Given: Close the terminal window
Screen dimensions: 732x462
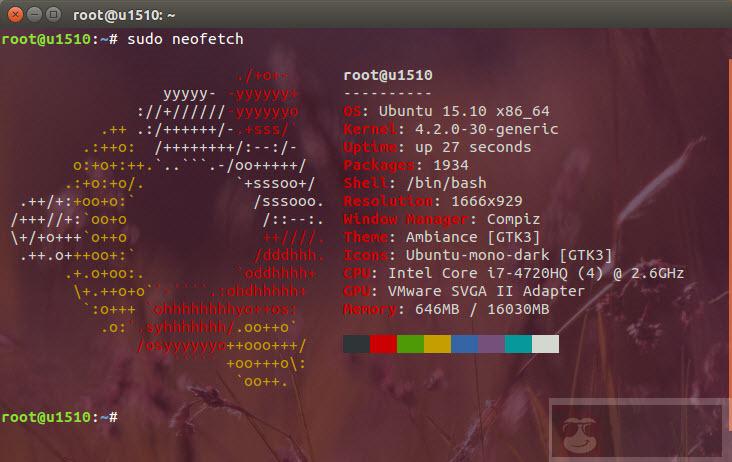Looking at the screenshot, I should 15,14.
